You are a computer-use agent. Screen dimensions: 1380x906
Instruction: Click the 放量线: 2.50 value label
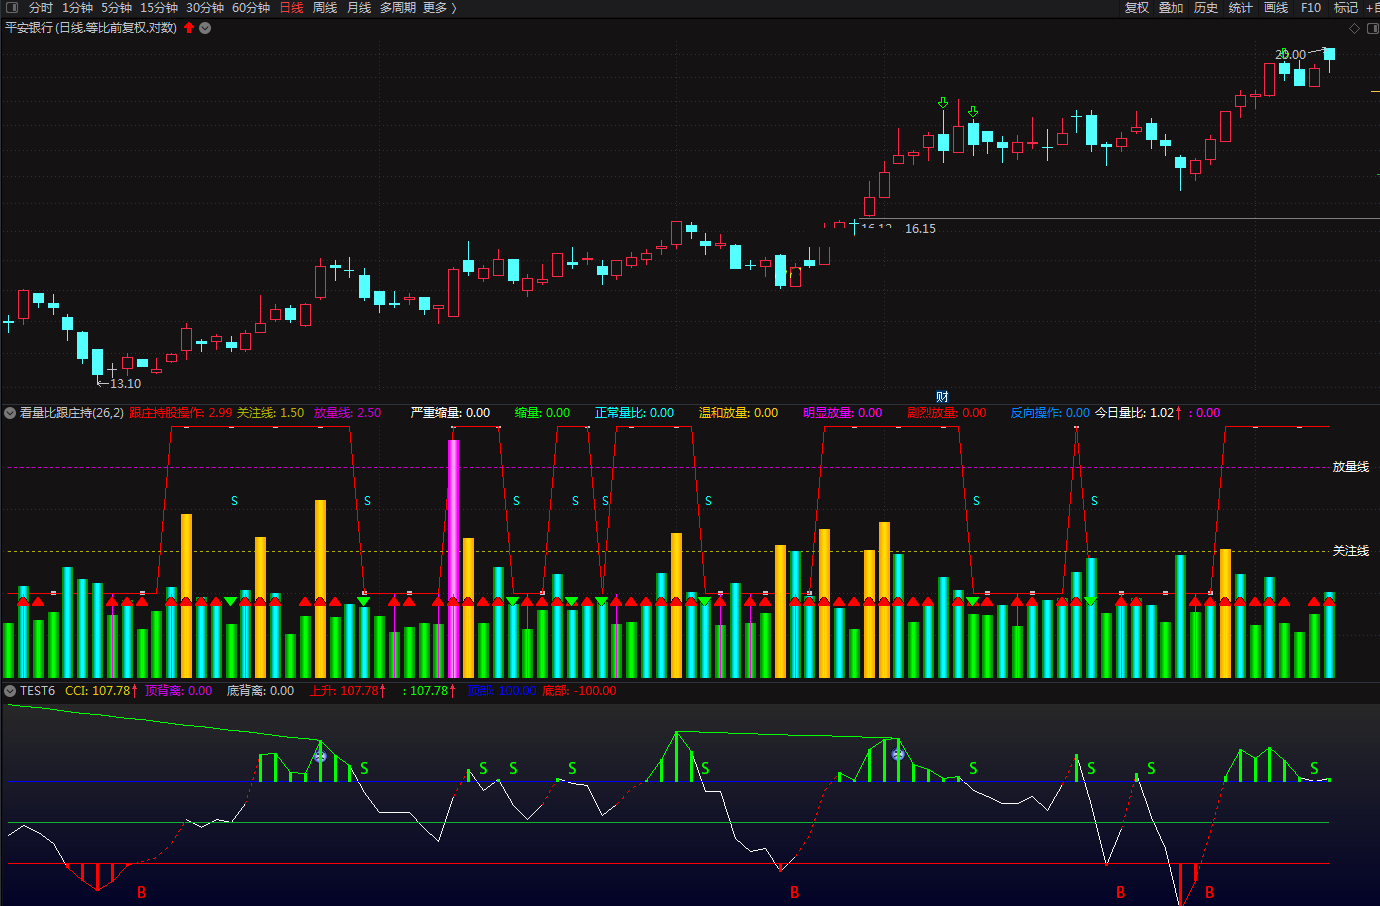coord(347,413)
